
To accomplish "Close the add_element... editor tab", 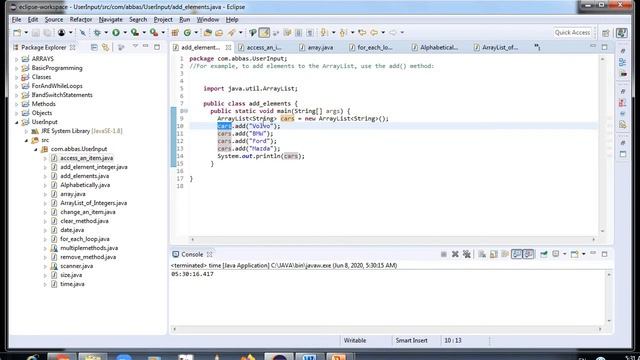I will (228, 48).
